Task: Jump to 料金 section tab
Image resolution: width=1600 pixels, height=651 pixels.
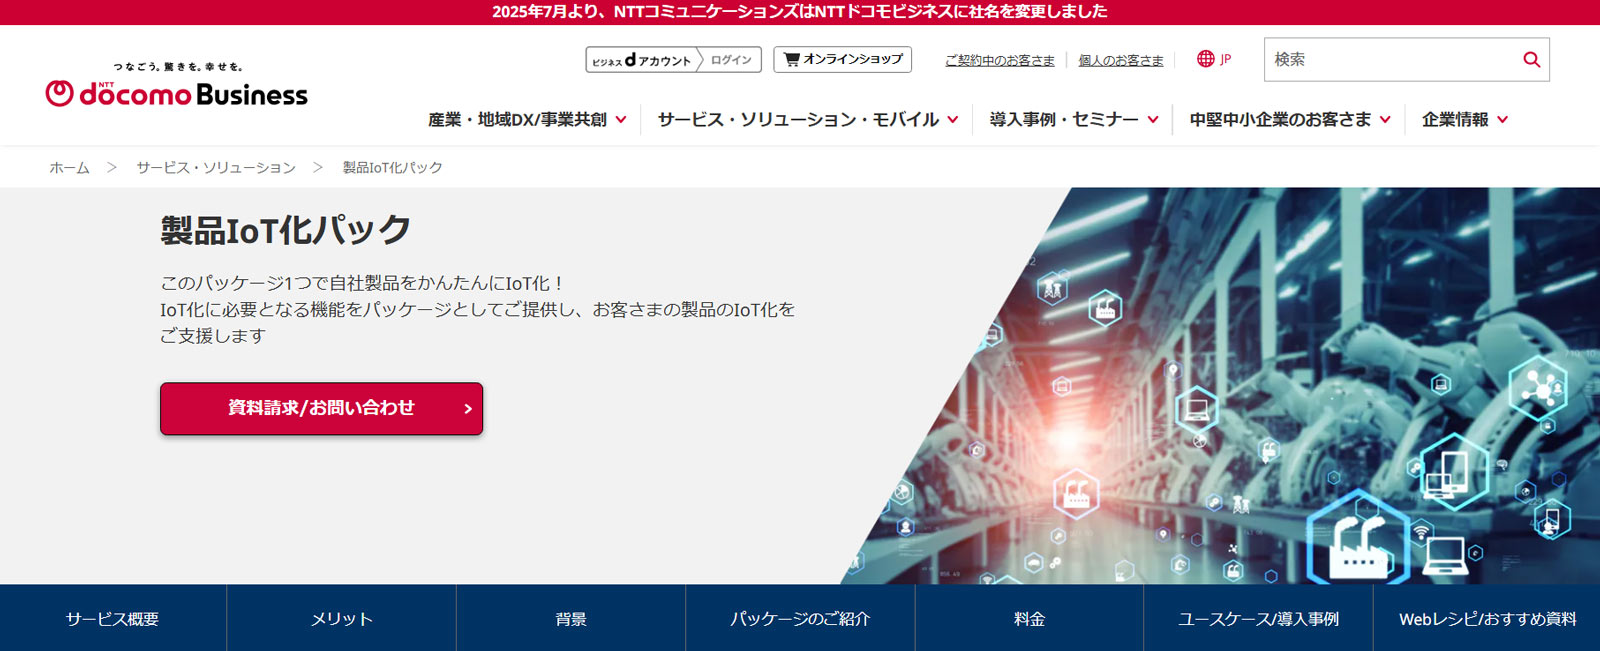Action: point(1029,619)
